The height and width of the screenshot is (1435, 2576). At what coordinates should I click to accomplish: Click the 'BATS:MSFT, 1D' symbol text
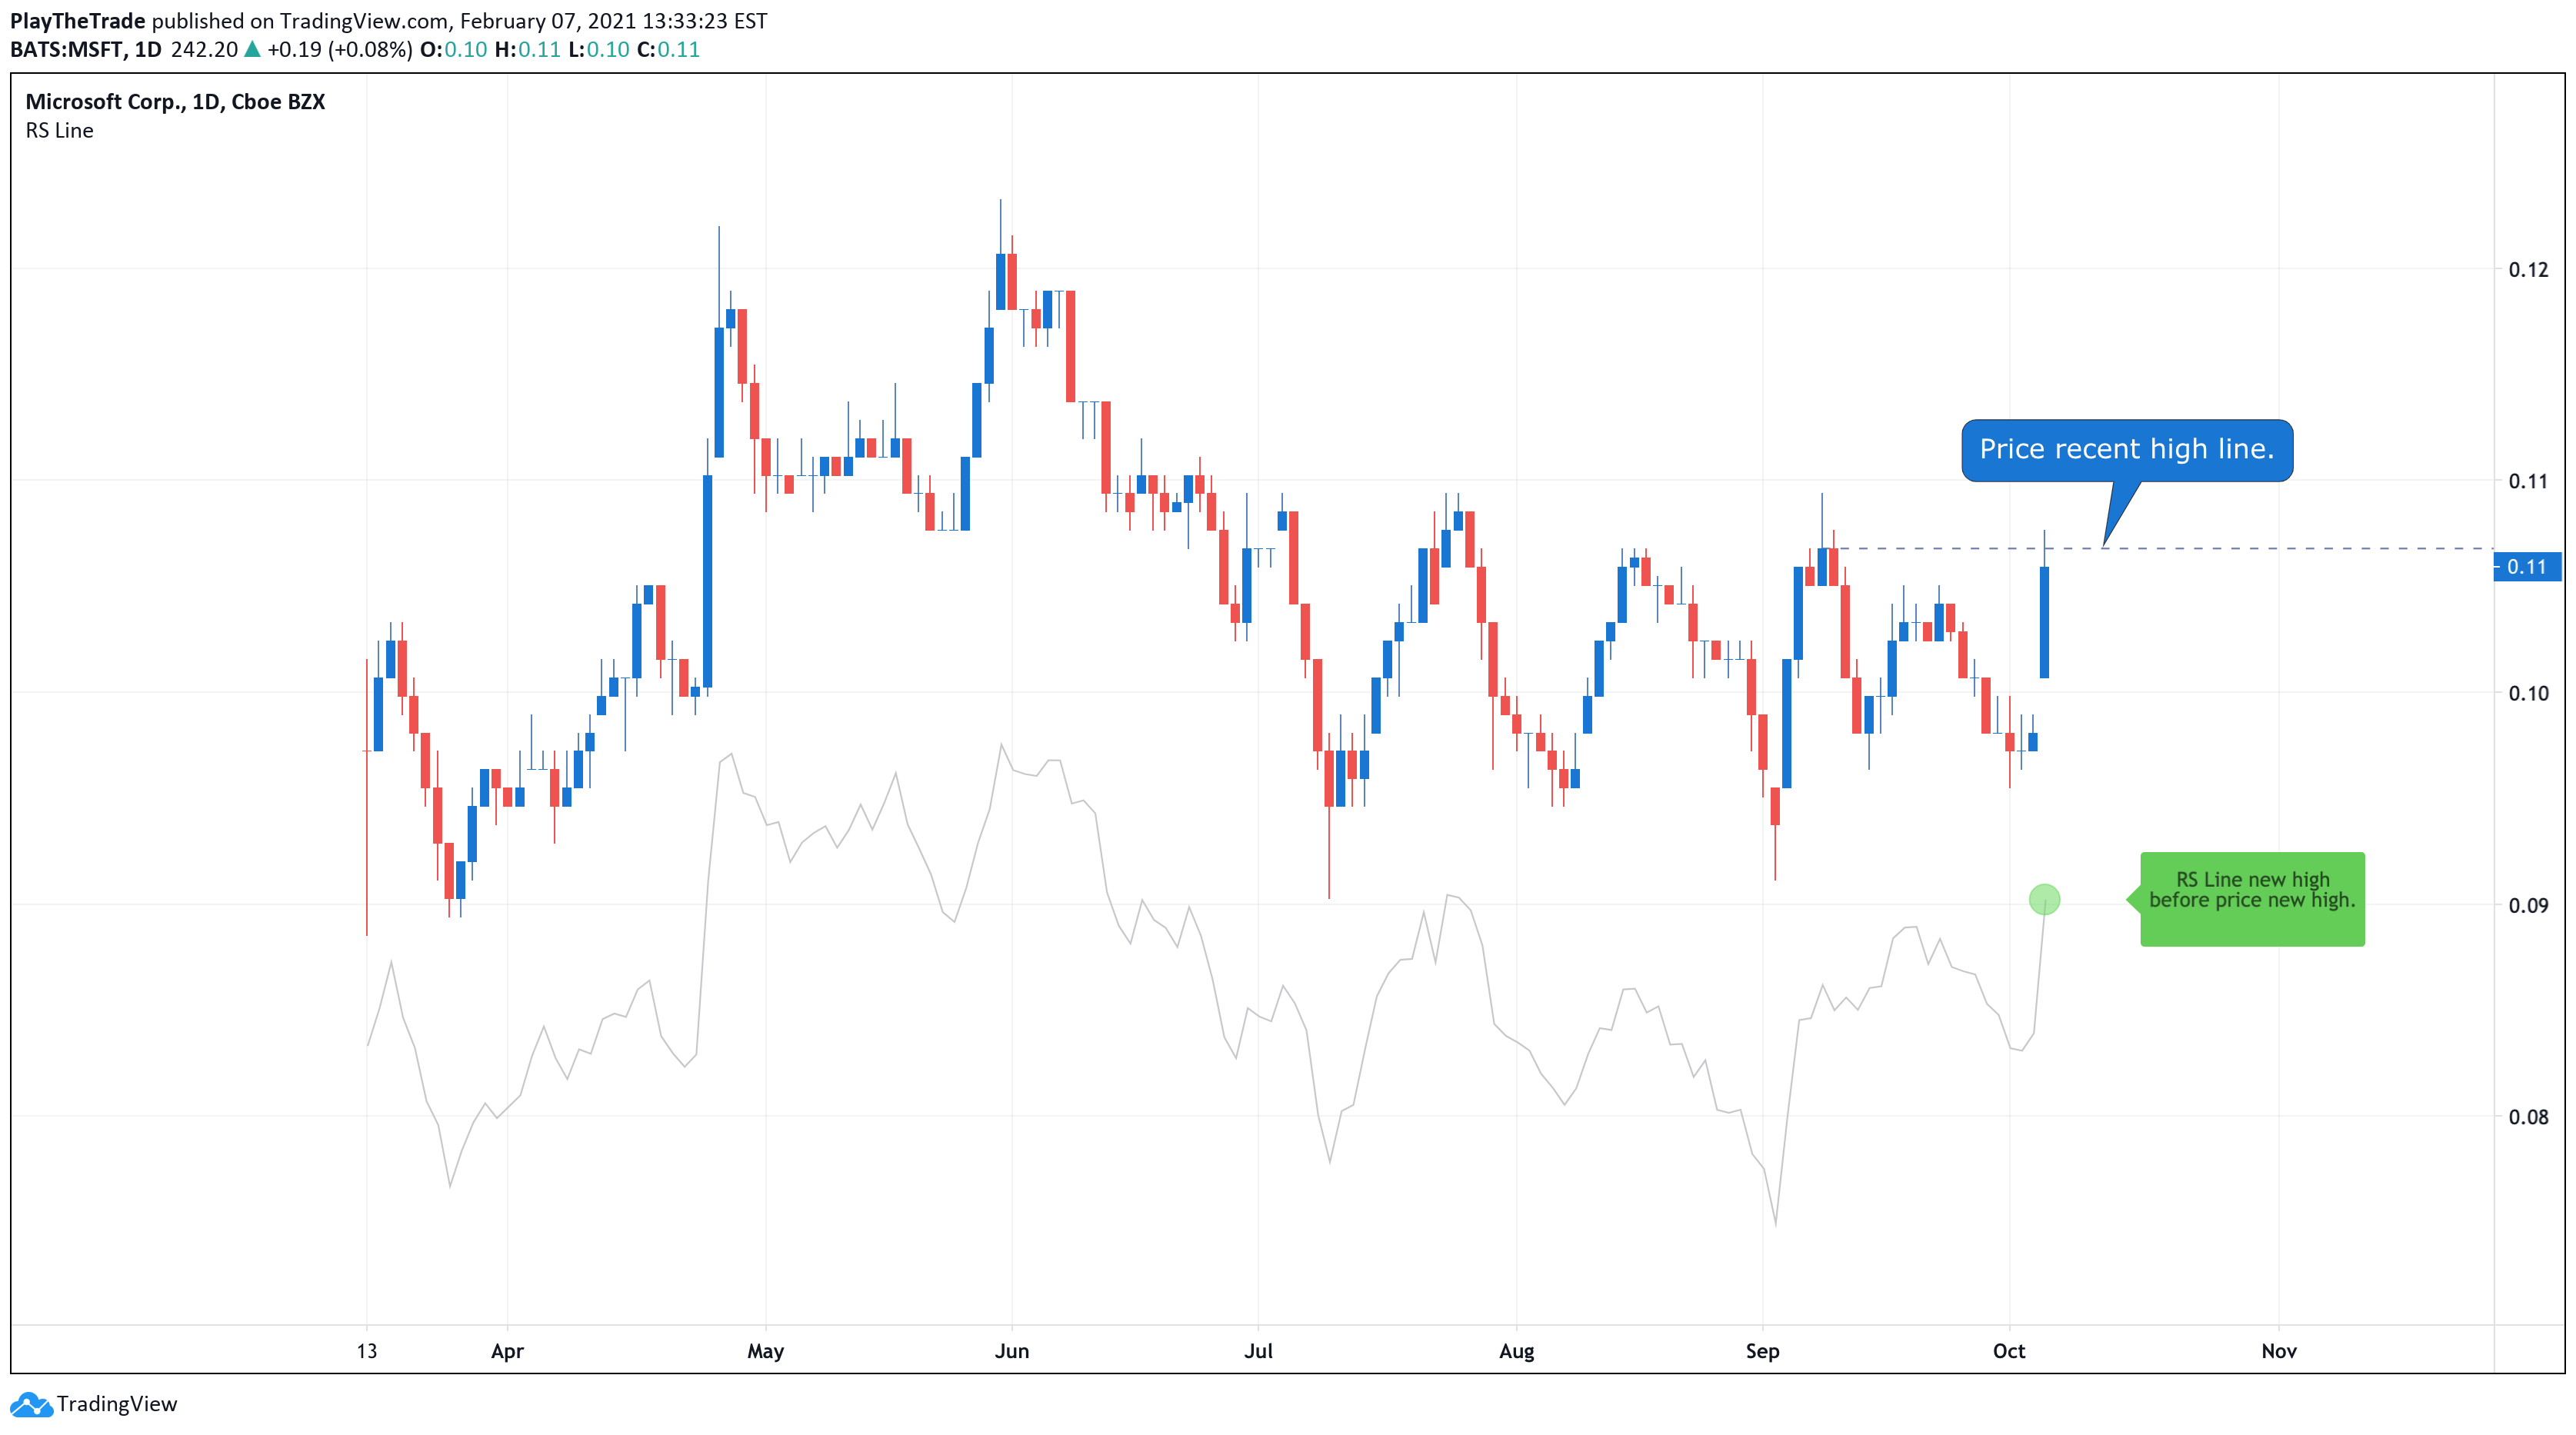pos(86,50)
